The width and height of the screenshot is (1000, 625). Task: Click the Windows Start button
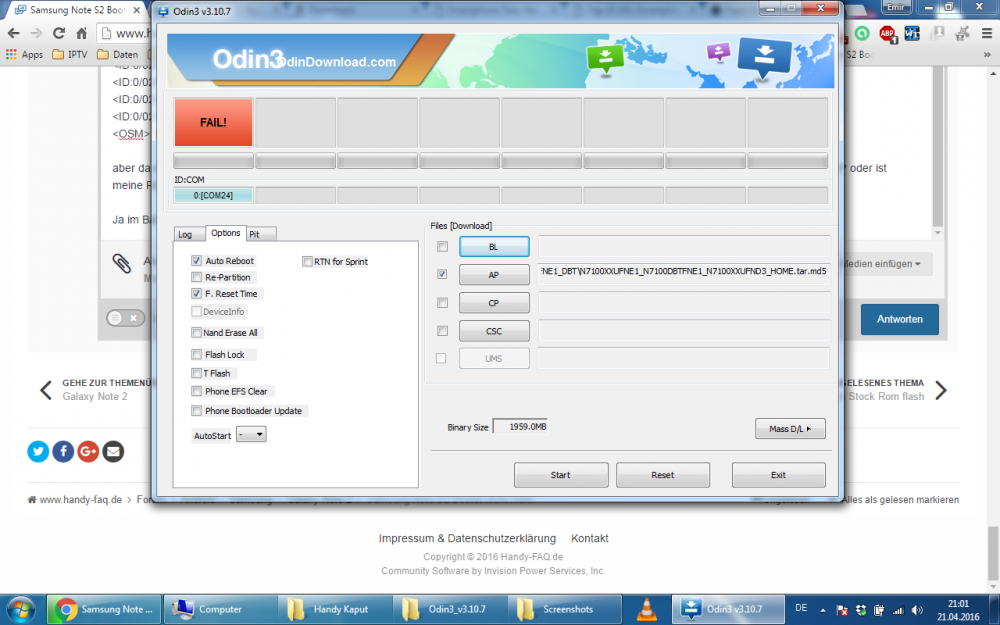[21, 608]
